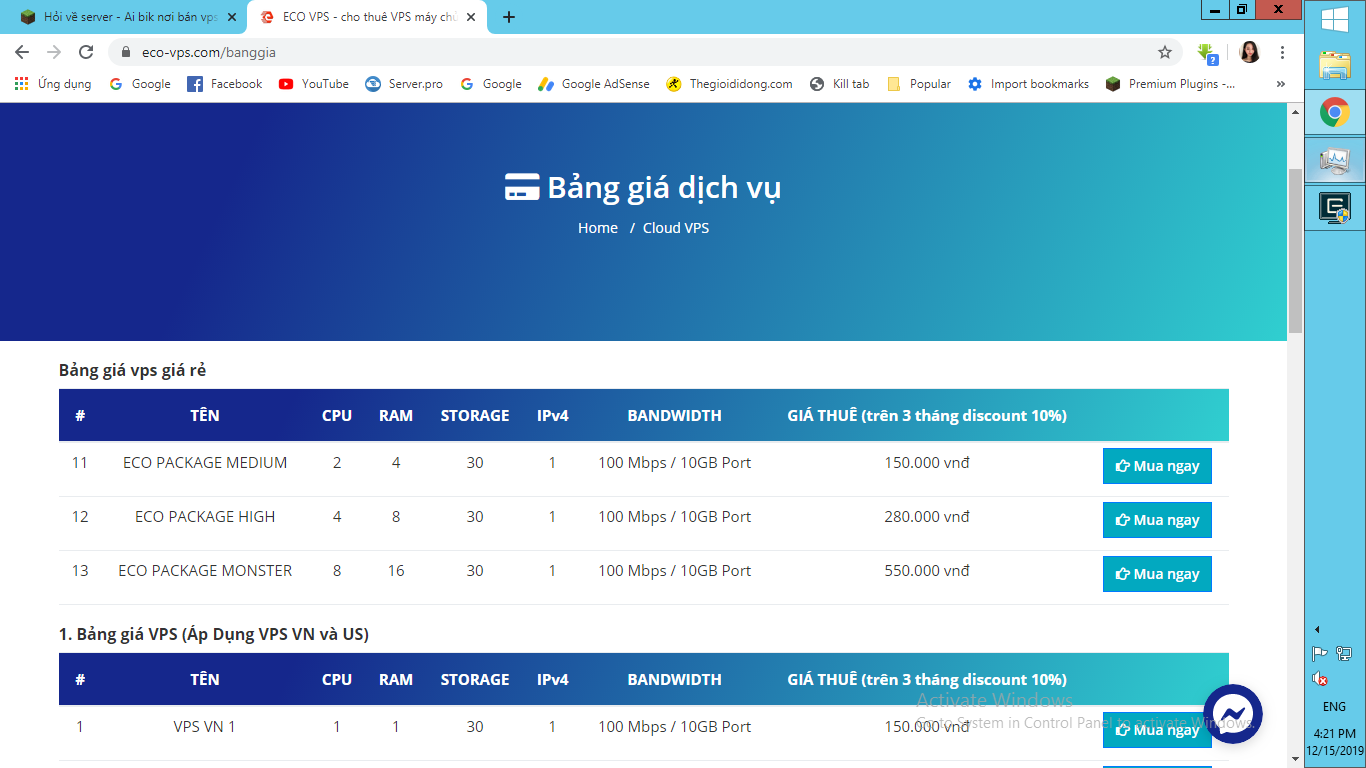Open File Explorer from the taskbar
The width and height of the screenshot is (1366, 768).
(x=1335, y=65)
